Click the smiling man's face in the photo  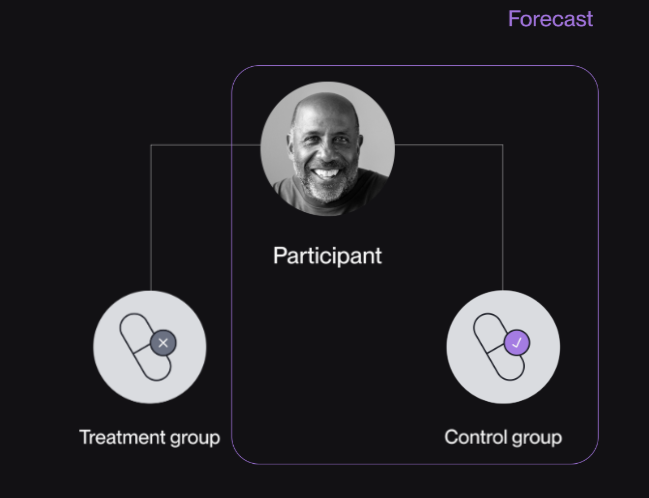pyautogui.click(x=323, y=148)
